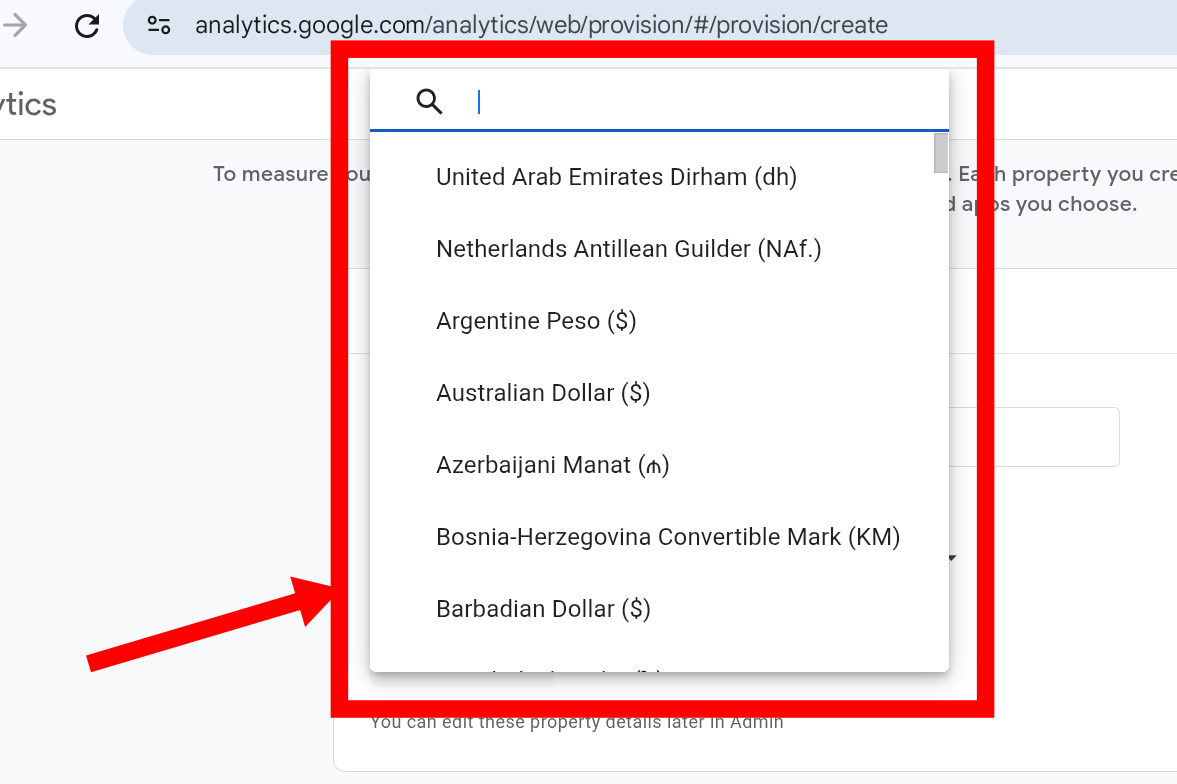Screen dimensions: 1177x784
Task: Open site information icon in address bar
Action: pos(158,25)
